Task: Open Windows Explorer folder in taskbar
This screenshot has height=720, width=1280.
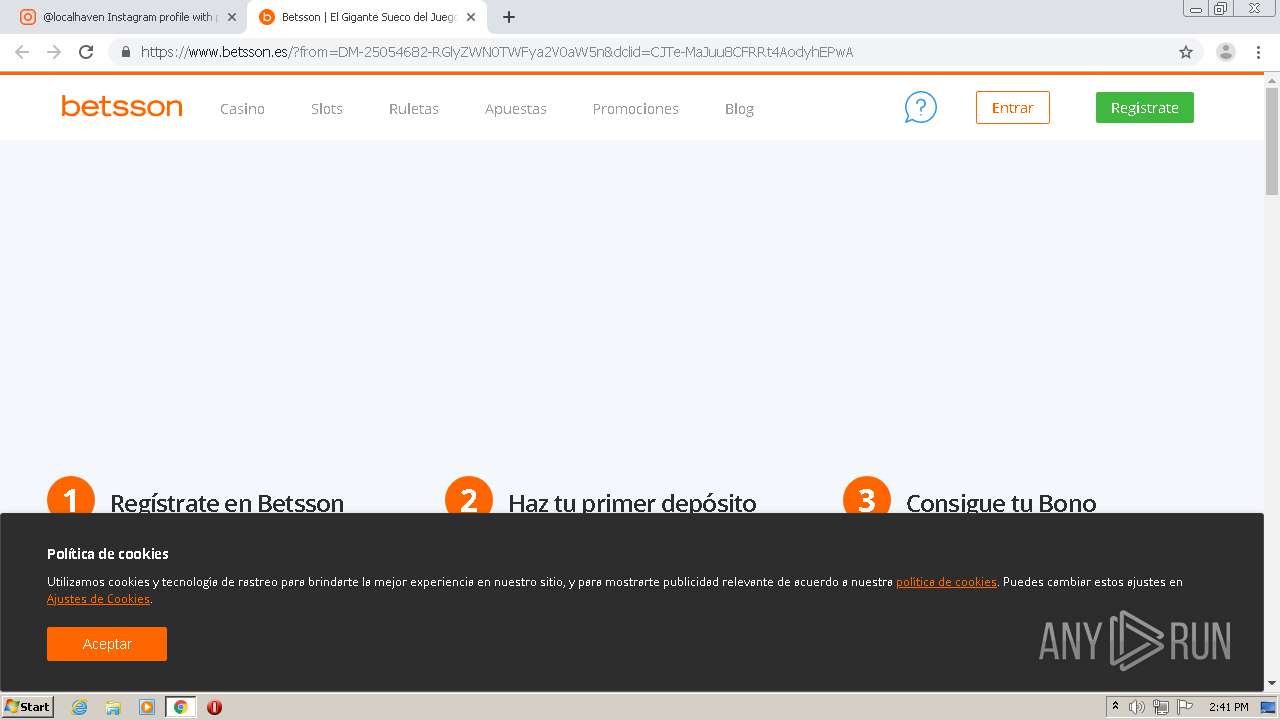Action: [x=113, y=707]
